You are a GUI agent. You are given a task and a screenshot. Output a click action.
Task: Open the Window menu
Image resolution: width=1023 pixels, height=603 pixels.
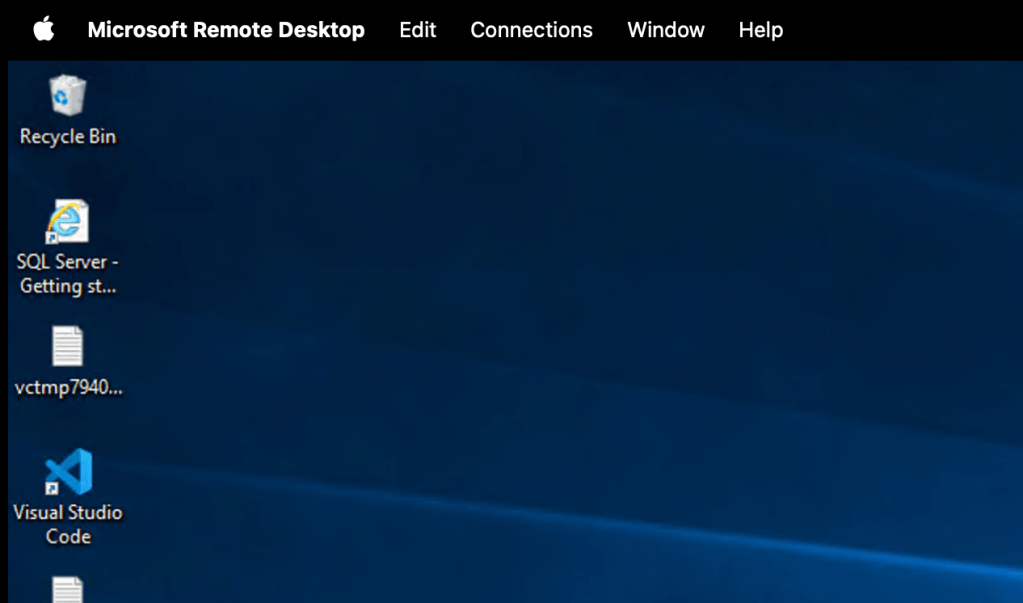coord(665,30)
